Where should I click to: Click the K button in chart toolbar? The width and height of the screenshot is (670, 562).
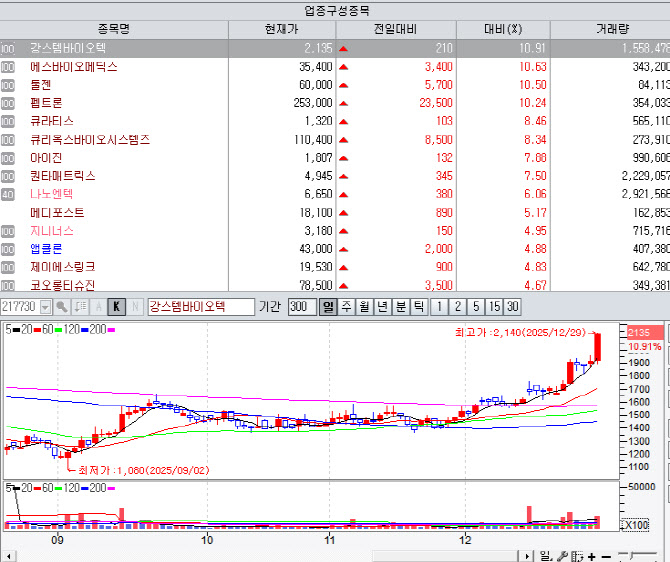tap(116, 307)
